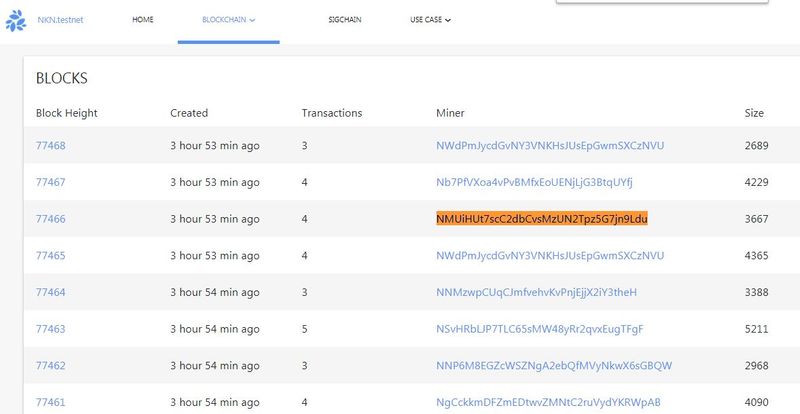Open block 77461
800x414 pixels.
pyautogui.click(x=51, y=402)
